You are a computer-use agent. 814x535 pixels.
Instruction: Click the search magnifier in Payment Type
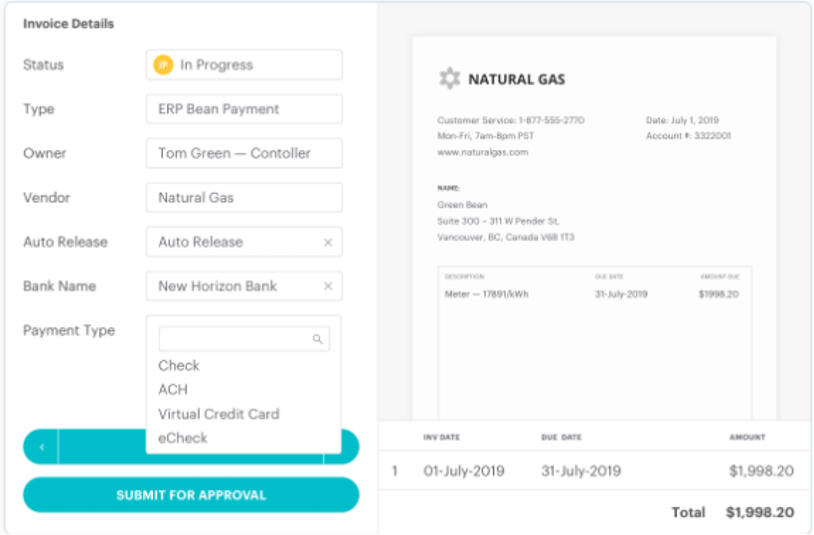[318, 339]
